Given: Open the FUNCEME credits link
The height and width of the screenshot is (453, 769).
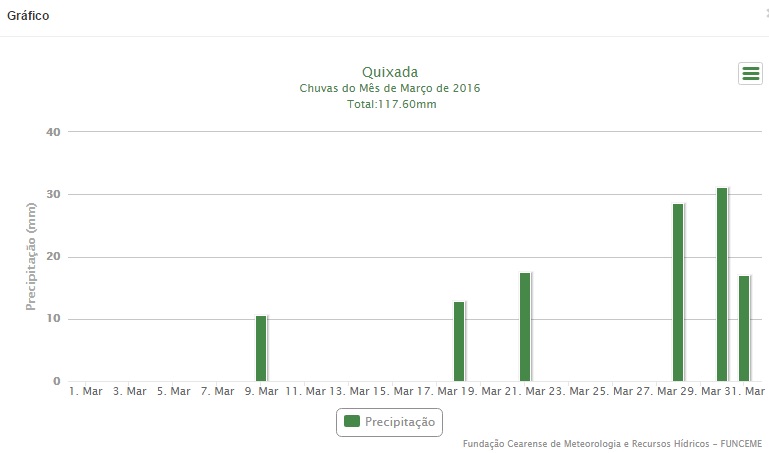Looking at the screenshot, I should [612, 444].
